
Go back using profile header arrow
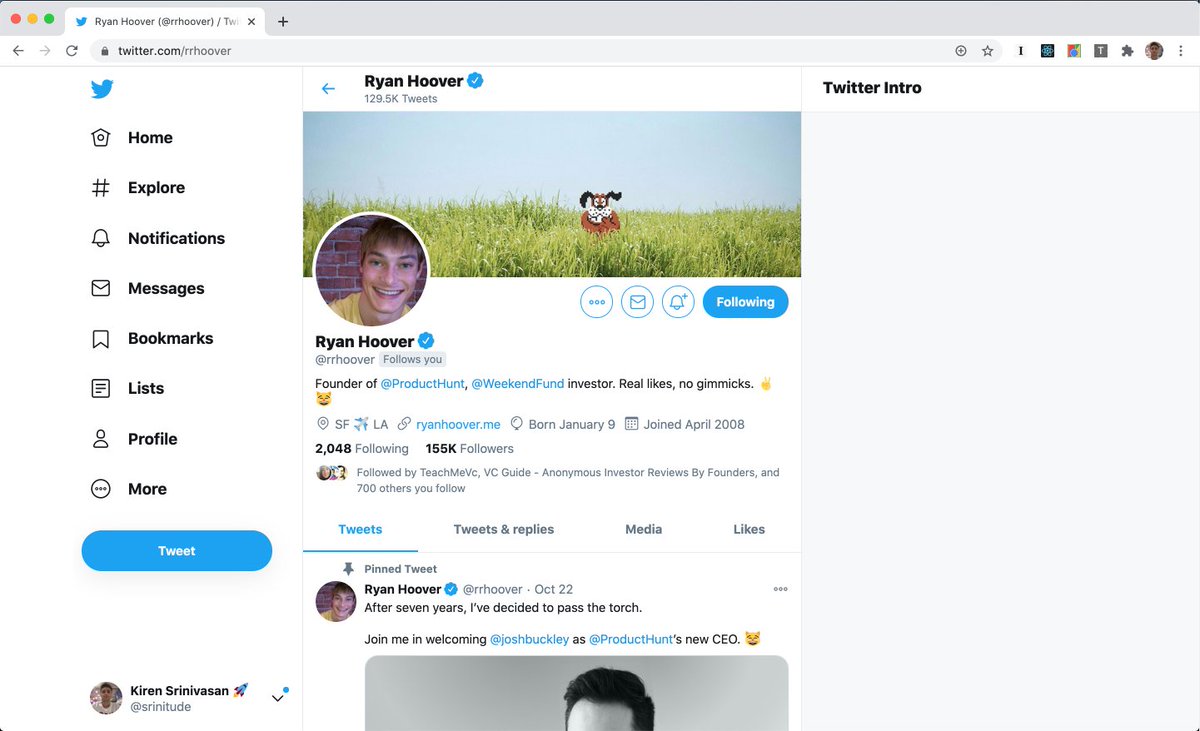point(328,89)
